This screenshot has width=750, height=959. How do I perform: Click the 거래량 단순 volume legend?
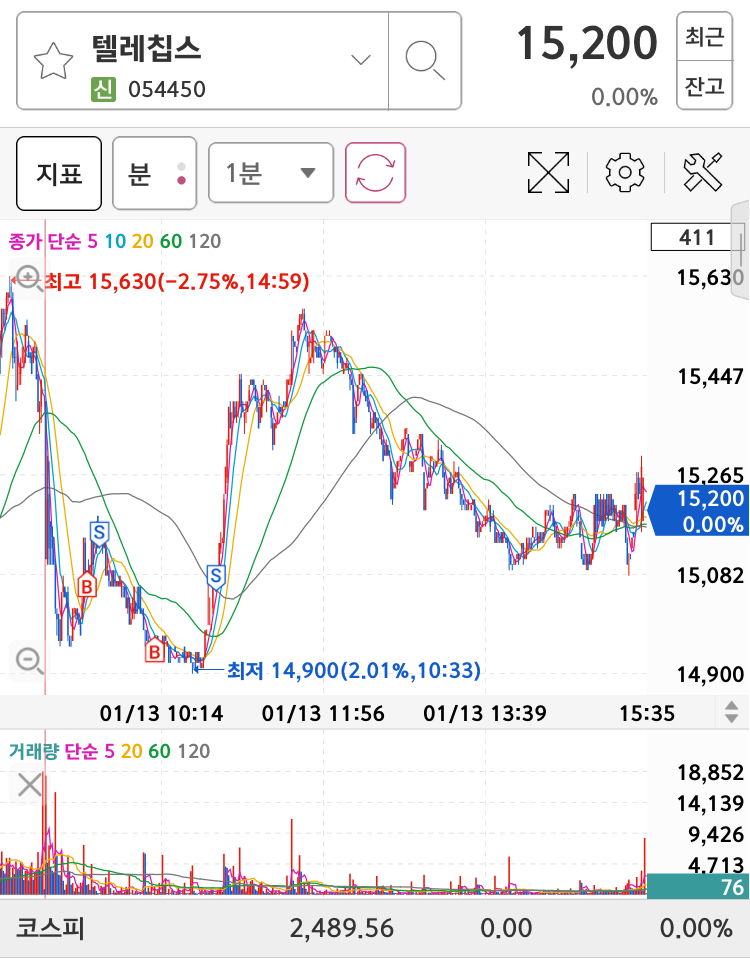click(109, 751)
